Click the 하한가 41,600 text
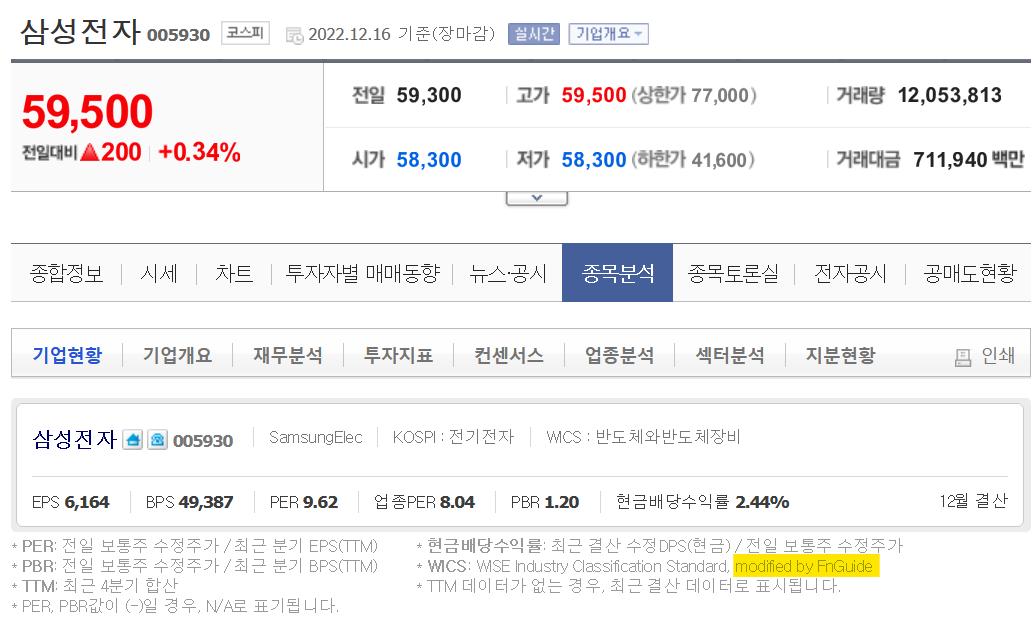This screenshot has width=1031, height=629. pos(693,160)
